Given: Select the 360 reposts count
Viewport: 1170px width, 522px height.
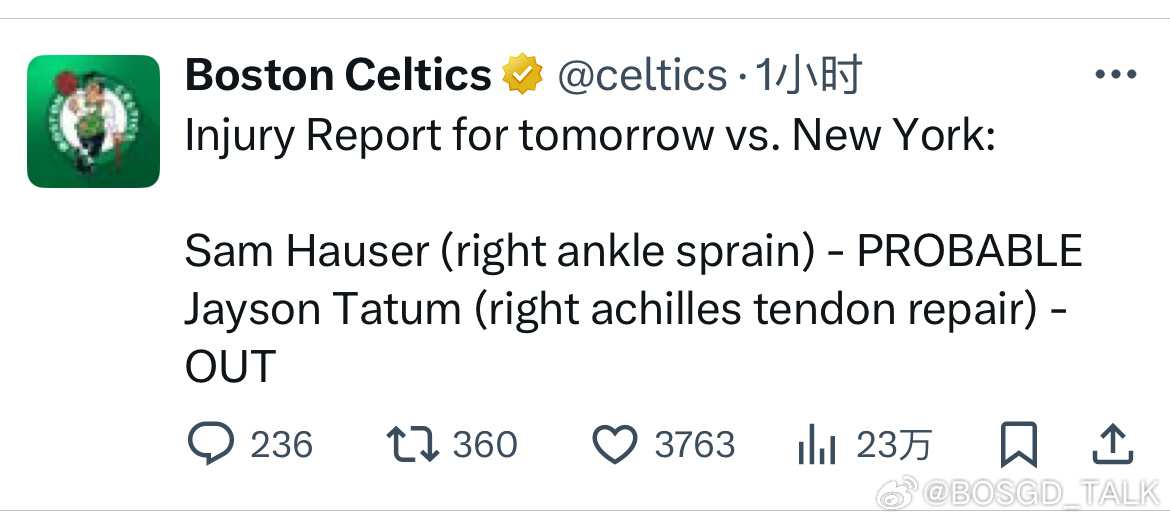Looking at the screenshot, I should (485, 445).
